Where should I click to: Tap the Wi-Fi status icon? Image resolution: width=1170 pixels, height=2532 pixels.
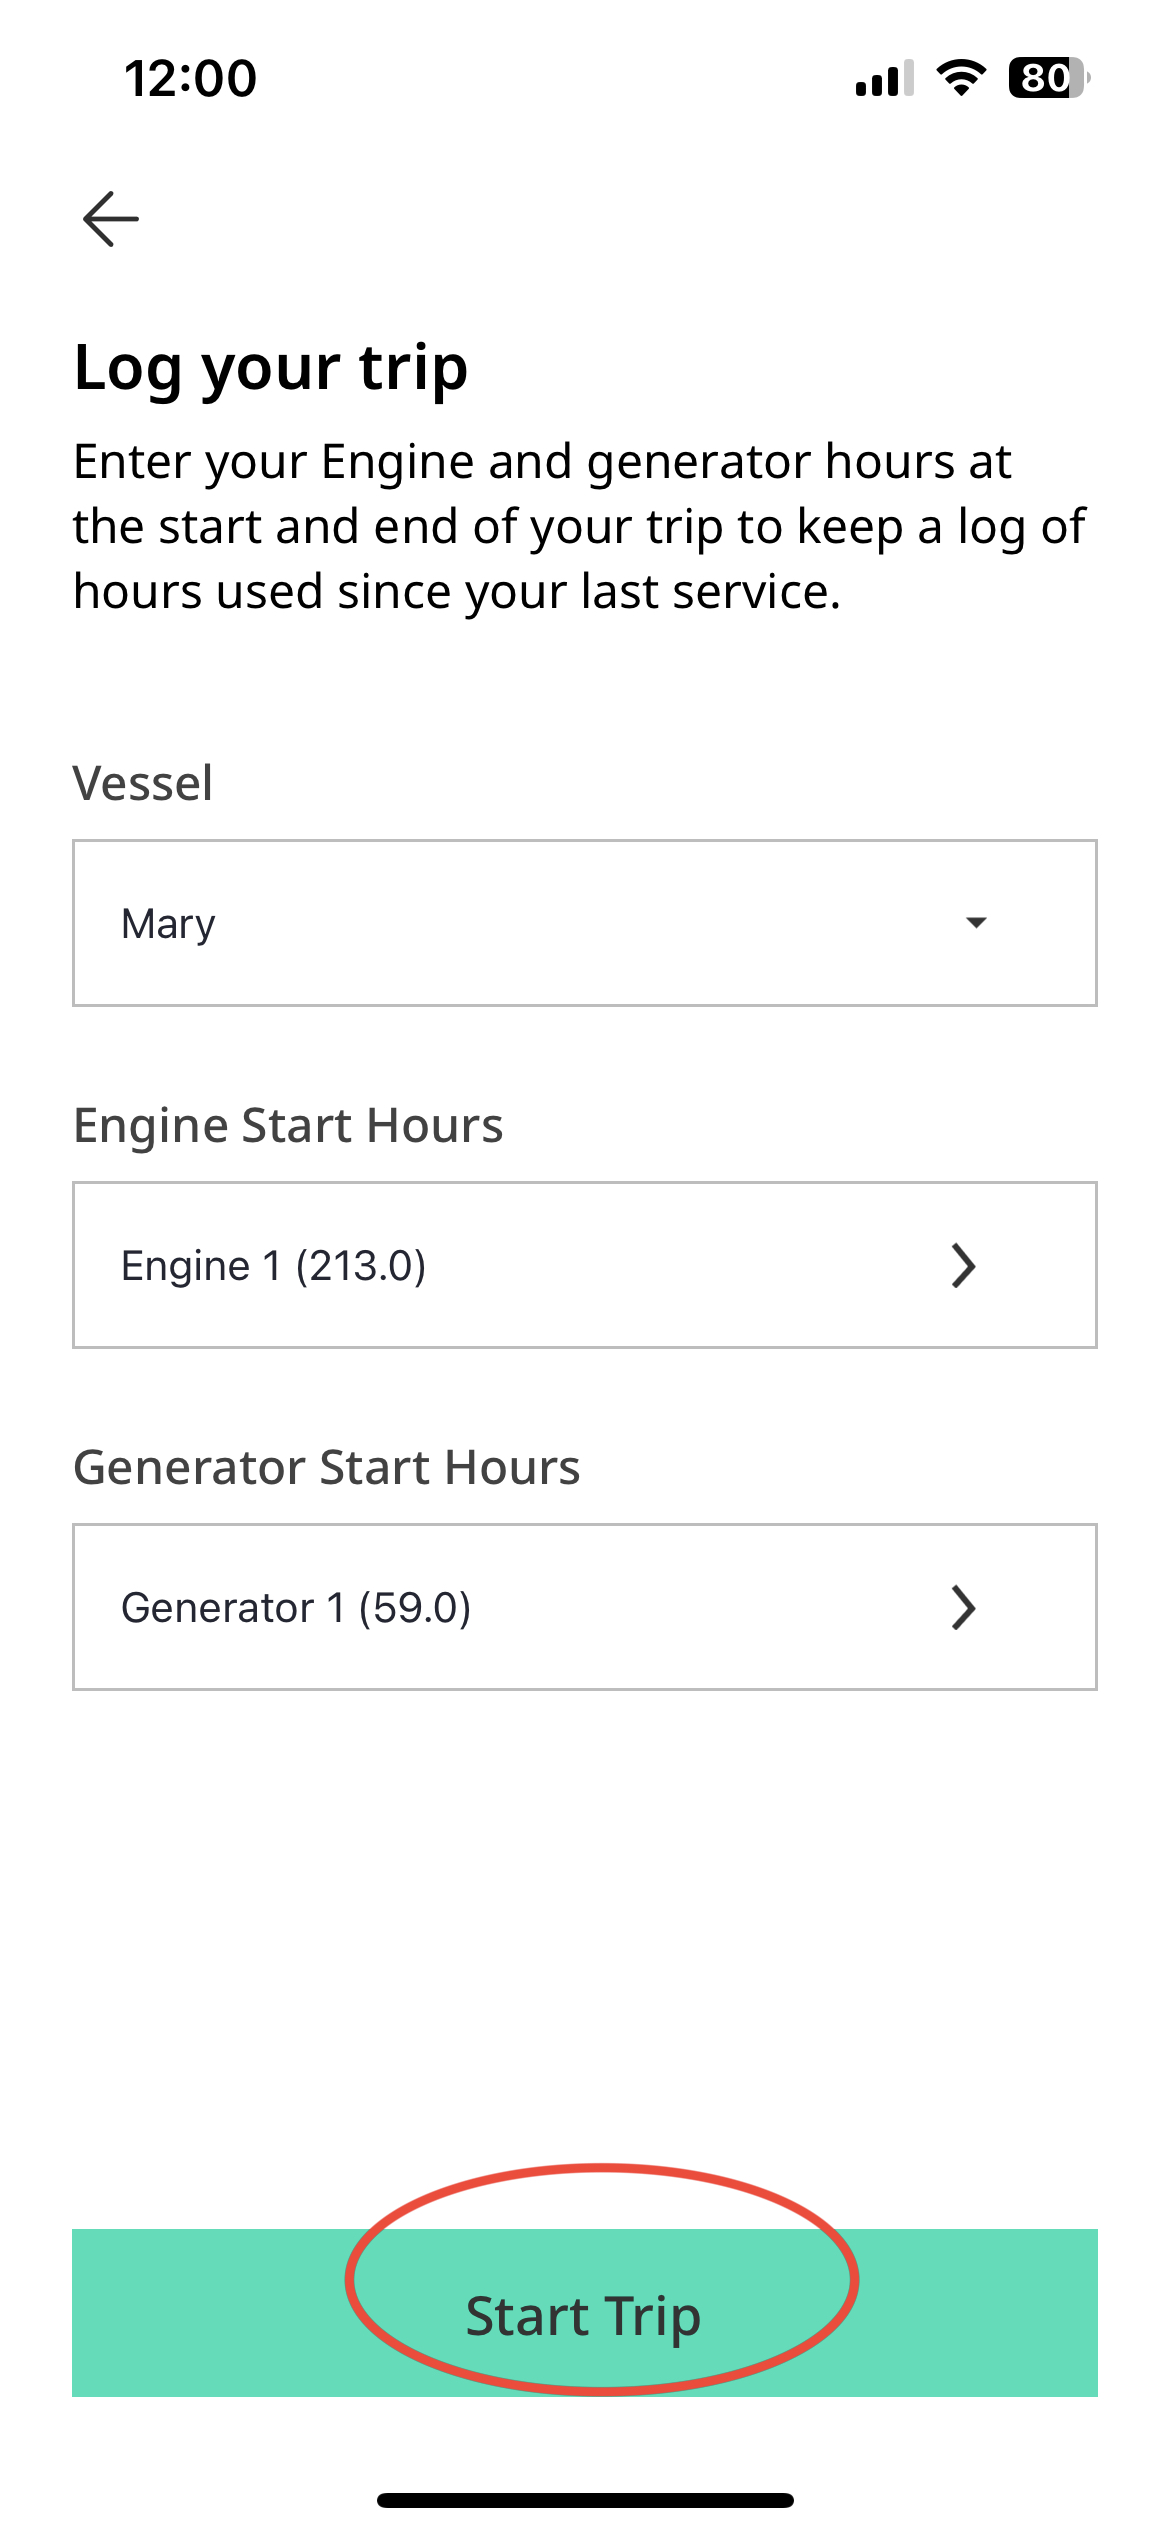(961, 78)
